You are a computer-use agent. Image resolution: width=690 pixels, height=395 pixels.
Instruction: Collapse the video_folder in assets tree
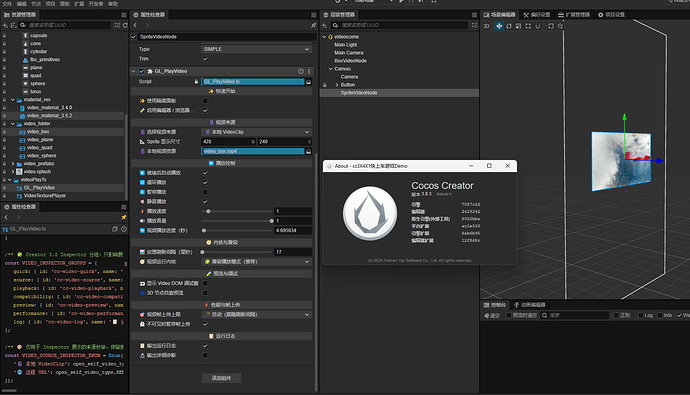click(x=13, y=124)
